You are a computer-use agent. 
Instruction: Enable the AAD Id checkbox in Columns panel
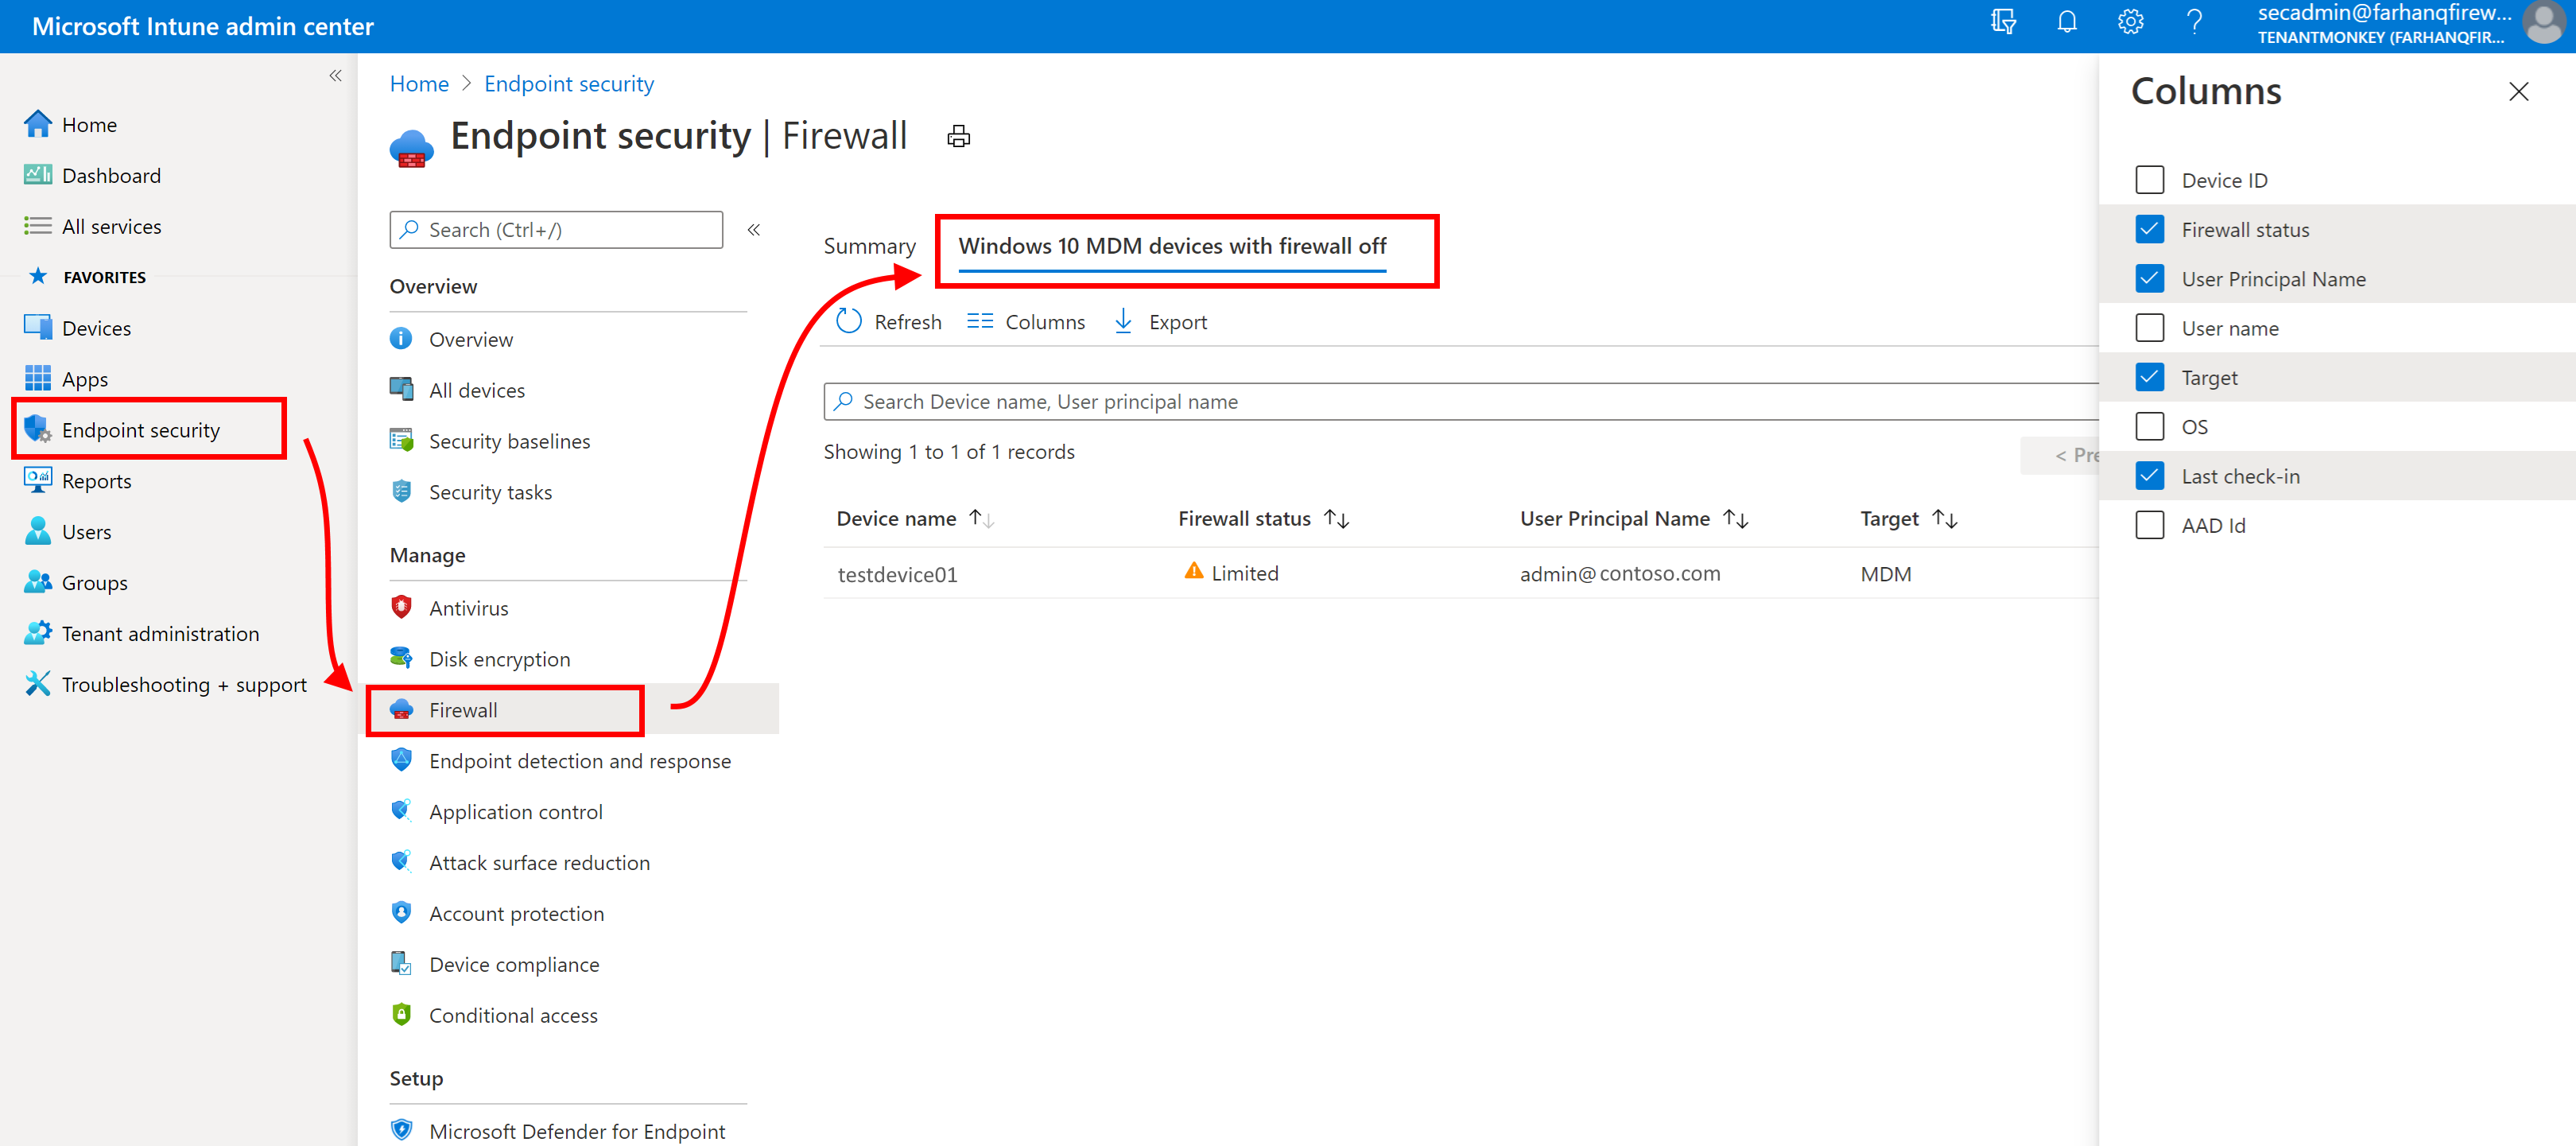(x=2149, y=525)
